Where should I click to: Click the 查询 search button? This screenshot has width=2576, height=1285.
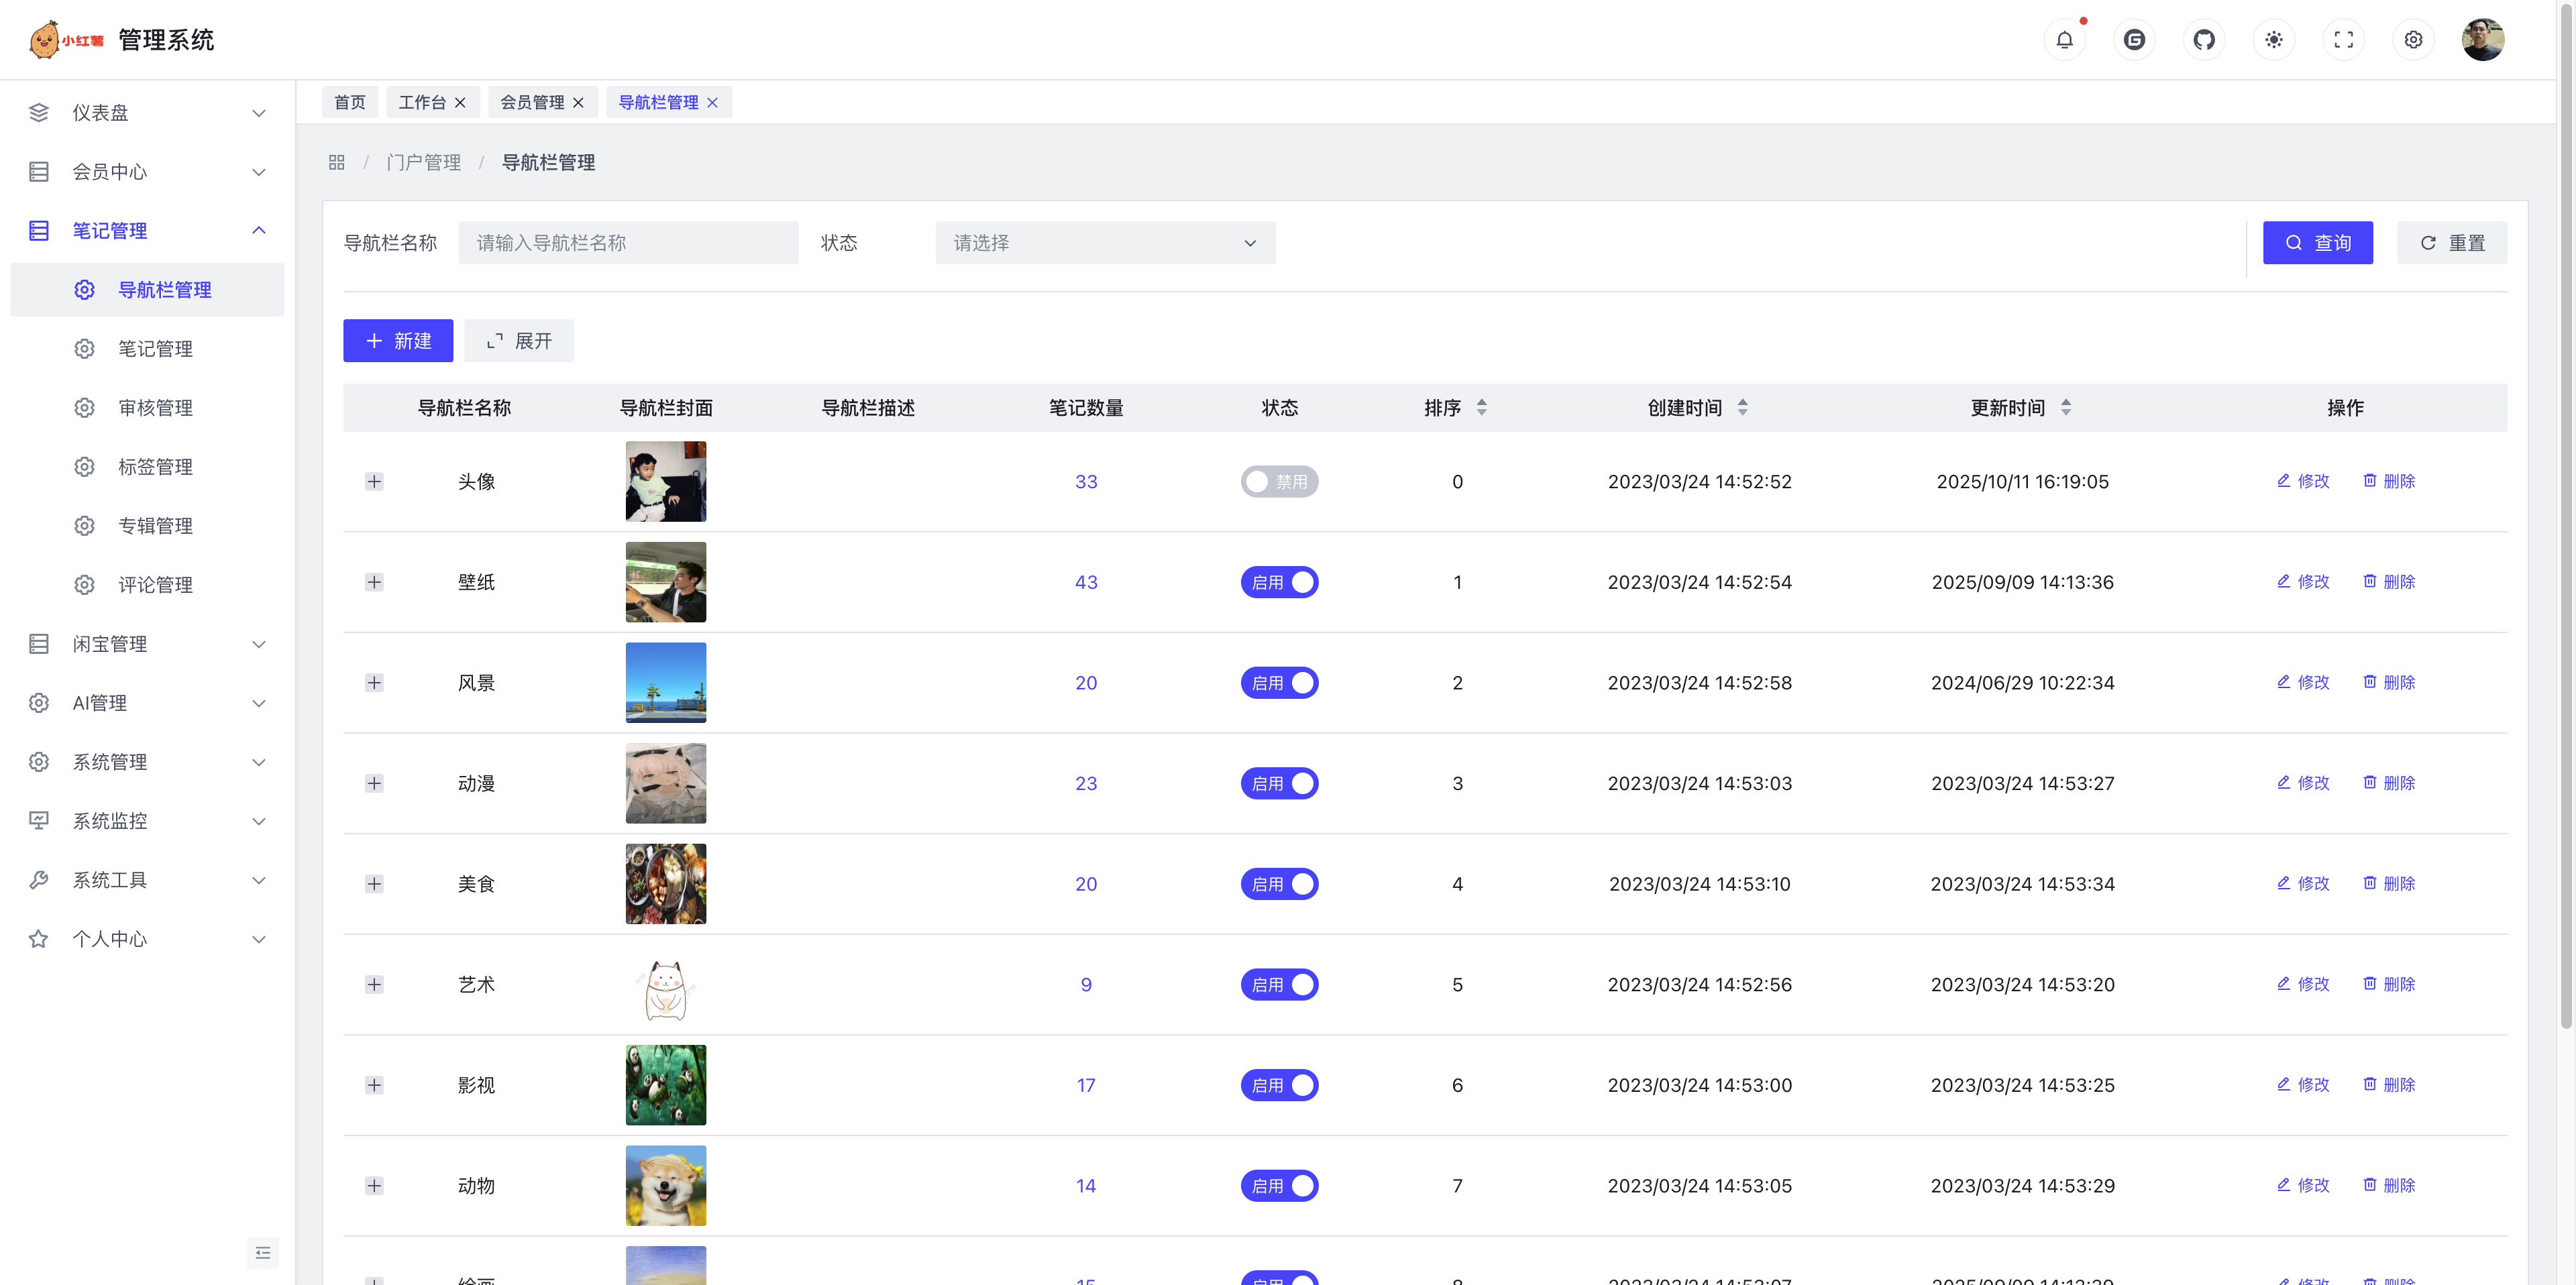tap(2317, 243)
